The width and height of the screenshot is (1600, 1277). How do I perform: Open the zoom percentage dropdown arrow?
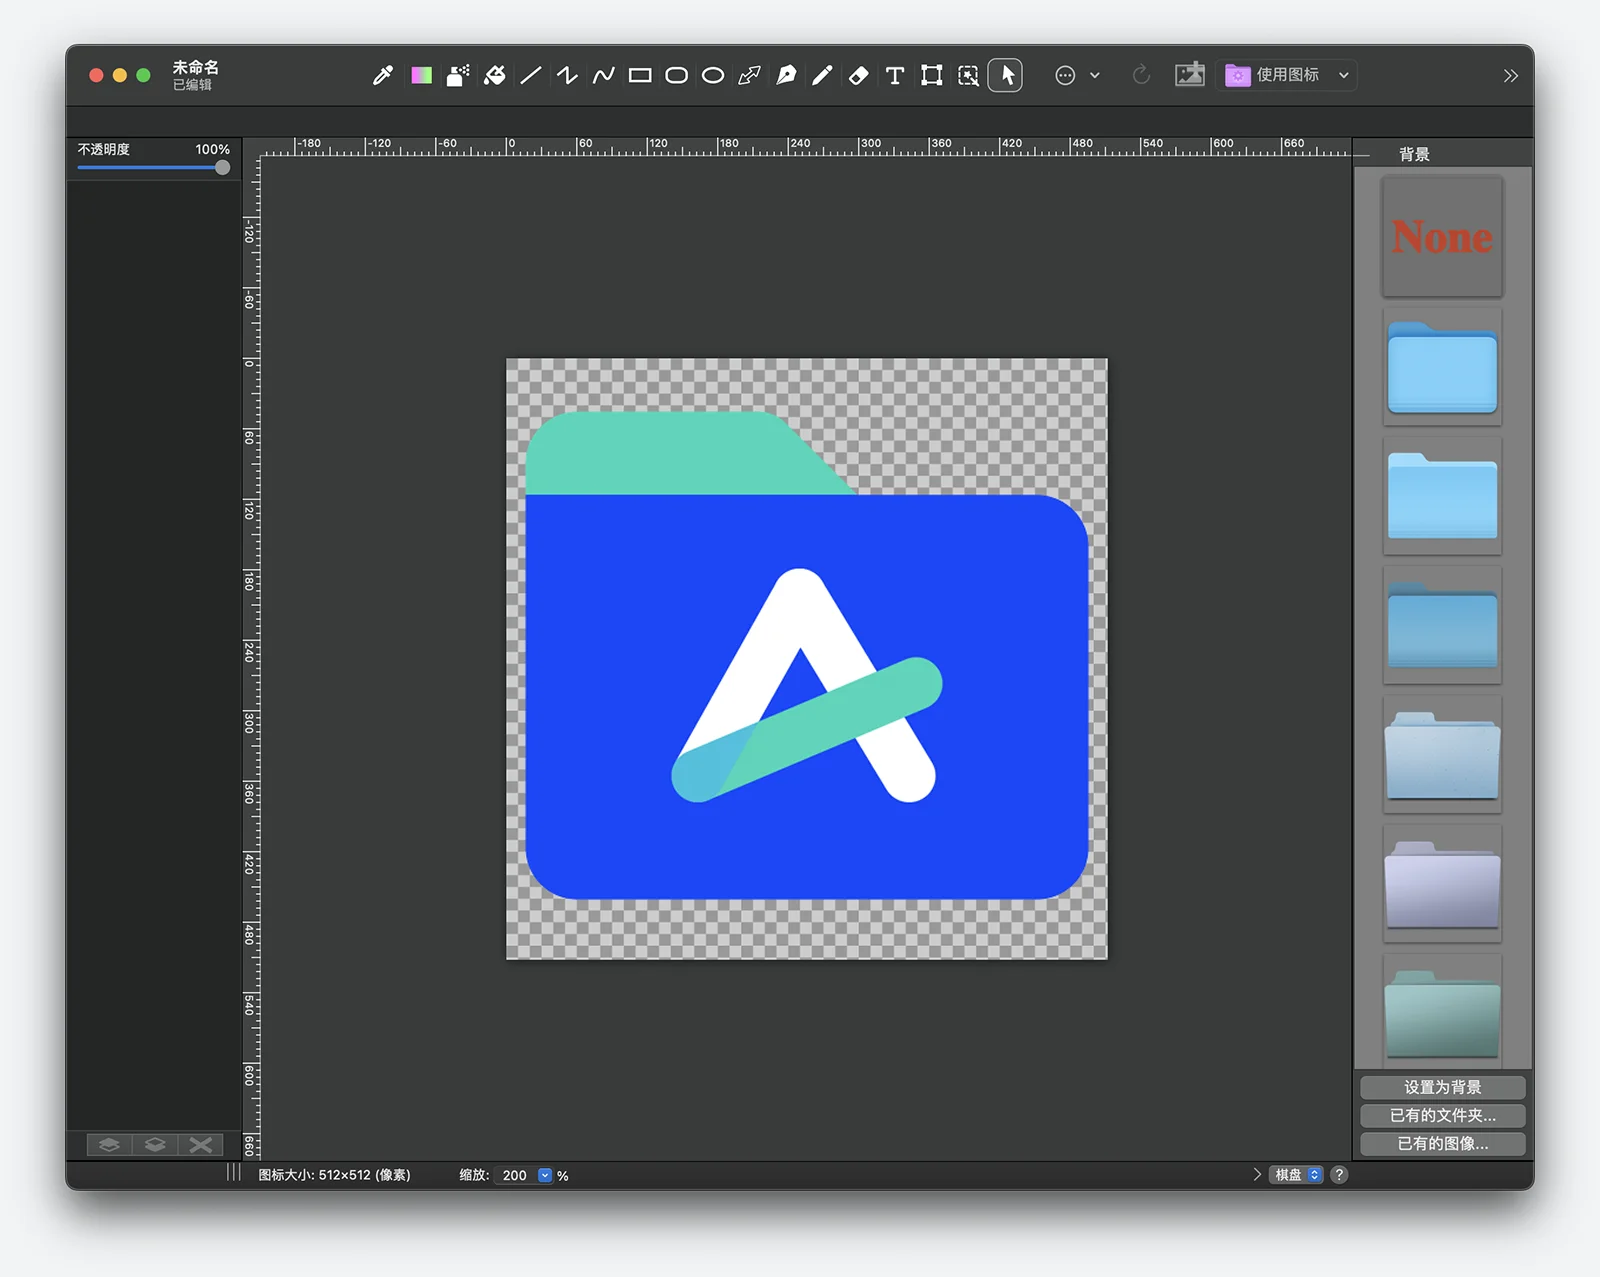click(x=545, y=1175)
